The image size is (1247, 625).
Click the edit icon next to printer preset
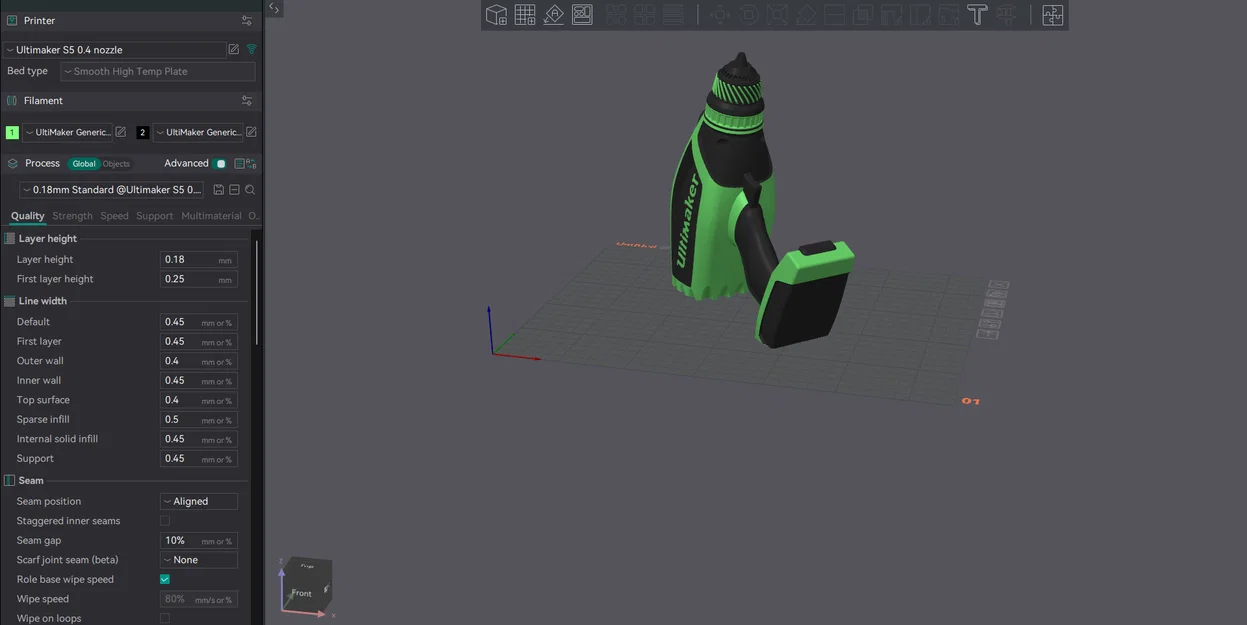point(234,48)
